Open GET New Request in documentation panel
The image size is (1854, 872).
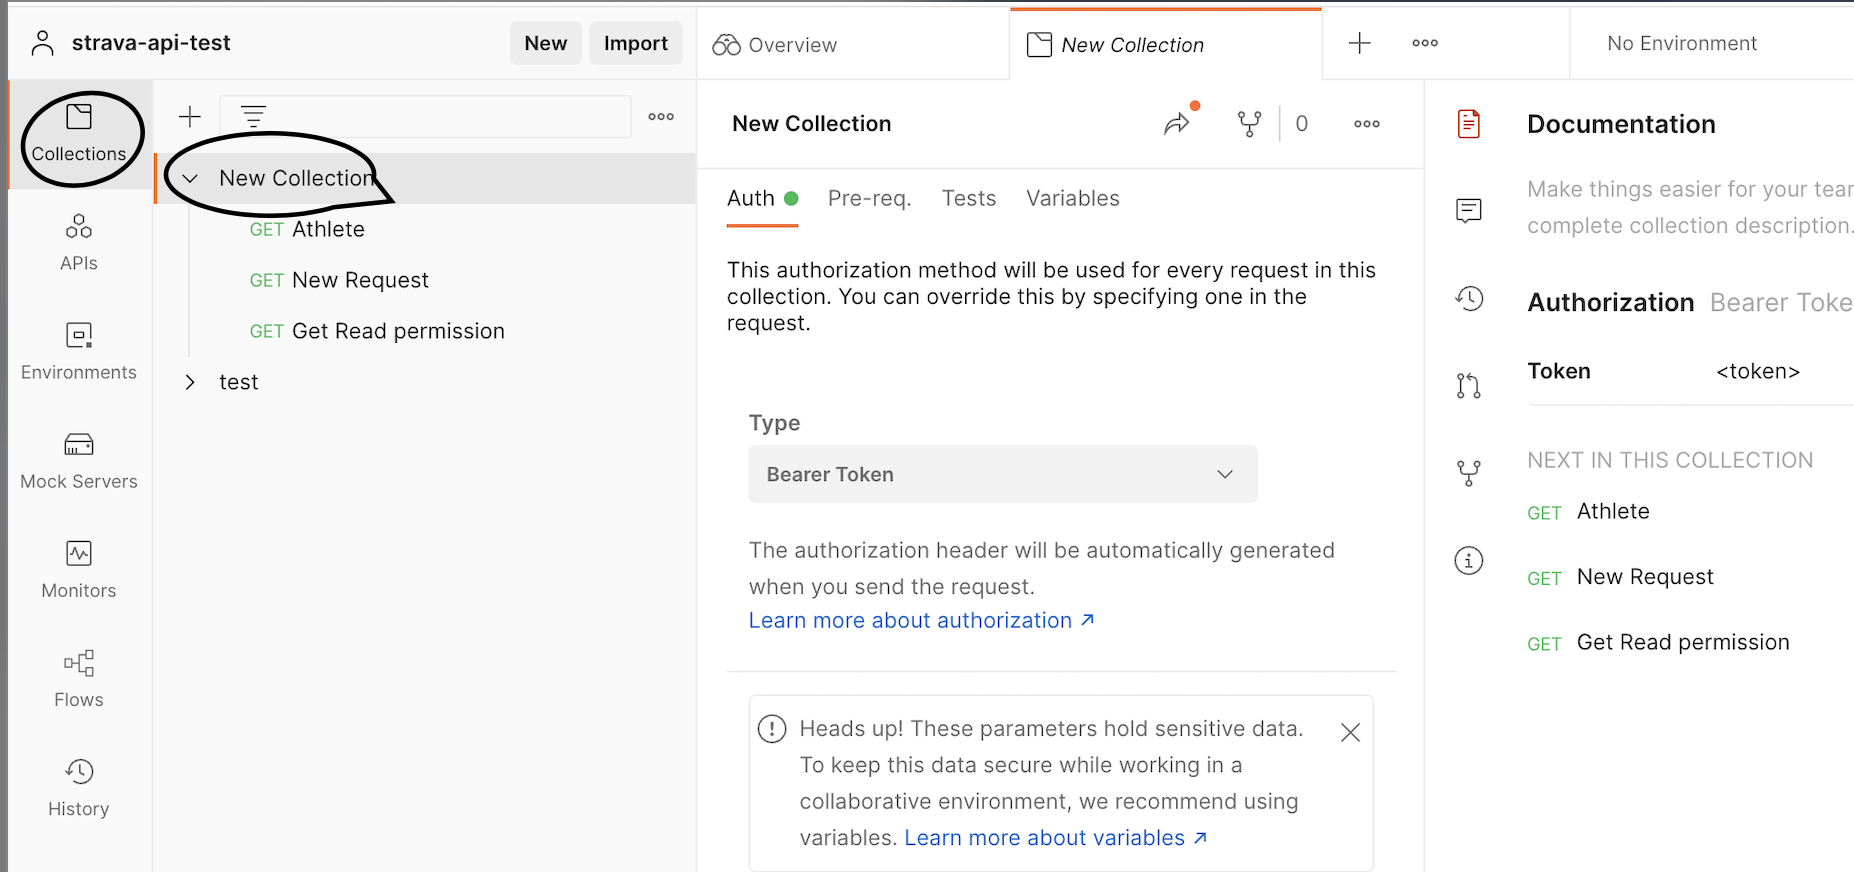(1621, 577)
